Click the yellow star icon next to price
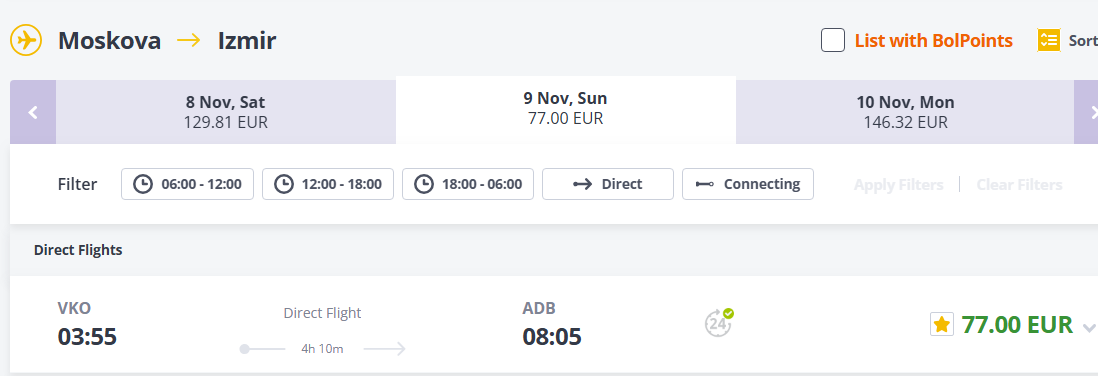1098x376 pixels. (942, 324)
